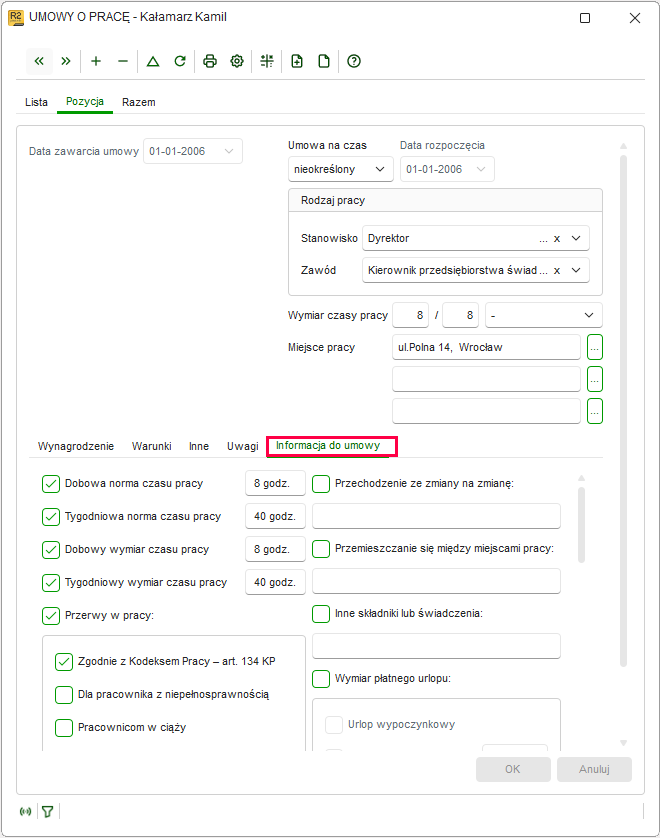This screenshot has height=838, width=660.
Task: Click the triangle edit icon
Action: [153, 61]
